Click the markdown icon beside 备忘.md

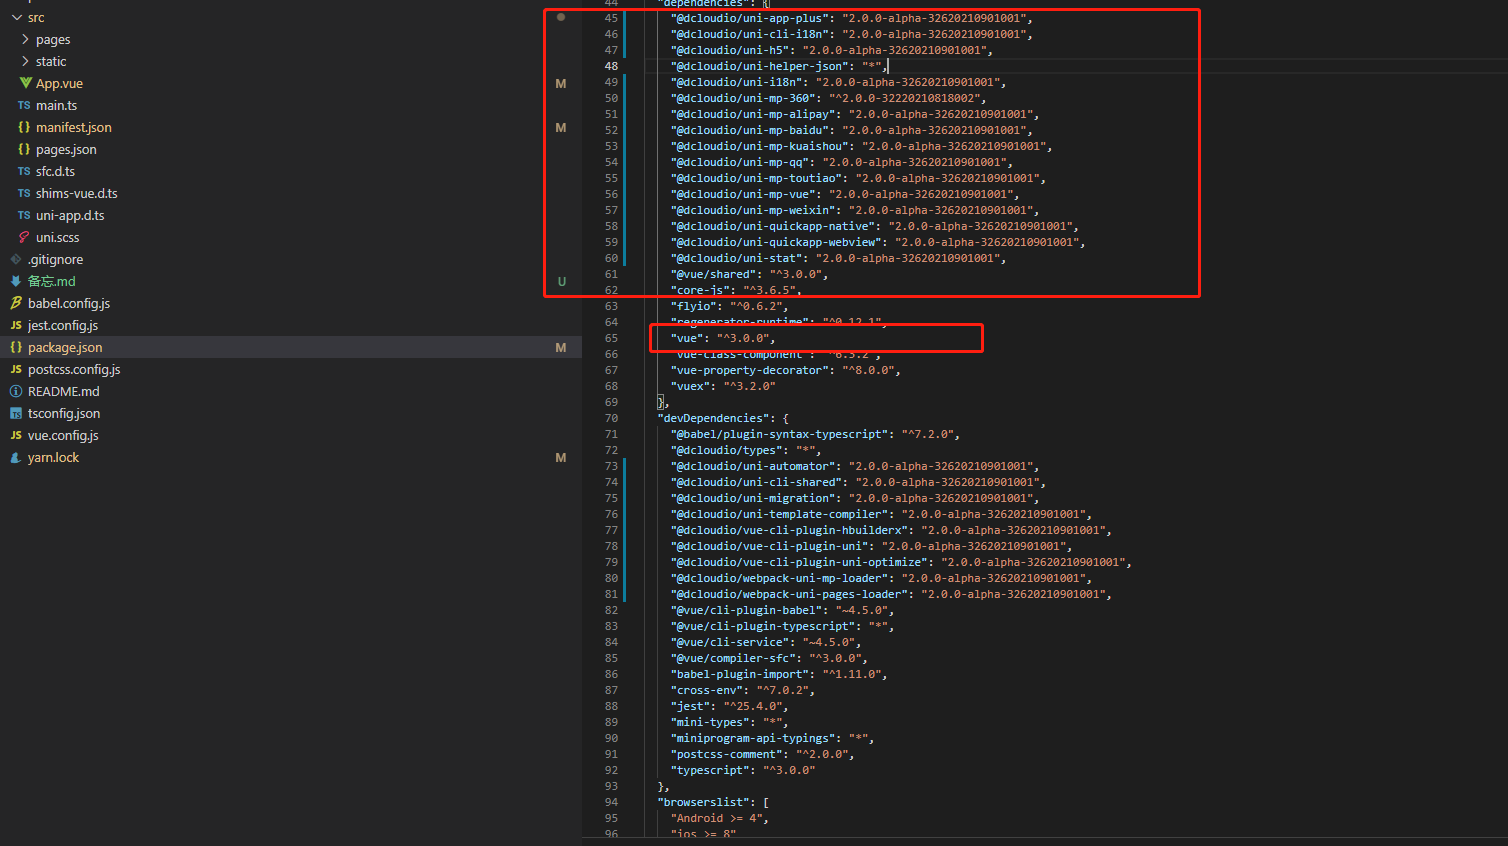[16, 281]
